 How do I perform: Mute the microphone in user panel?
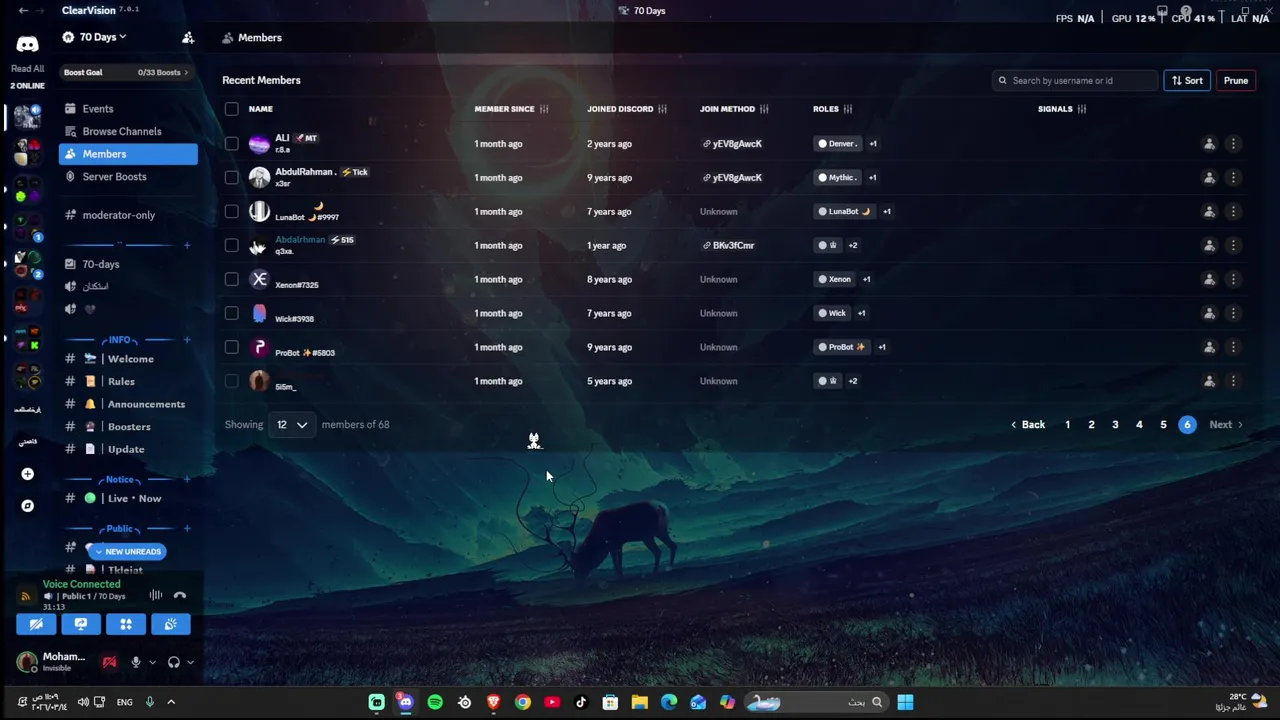click(x=136, y=661)
